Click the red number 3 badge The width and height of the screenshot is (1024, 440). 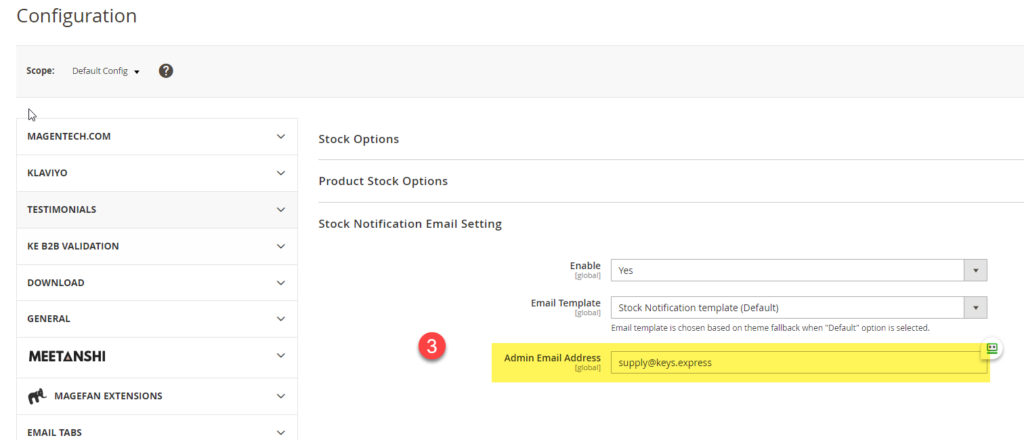point(430,348)
